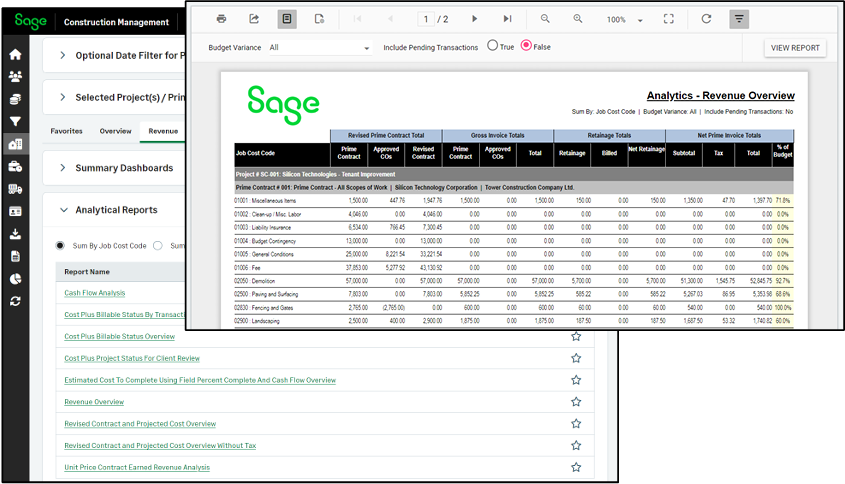Image resolution: width=845 pixels, height=484 pixels.
Task: Favorite Revised Contract and Projected Cost Overview
Action: [x=576, y=424]
